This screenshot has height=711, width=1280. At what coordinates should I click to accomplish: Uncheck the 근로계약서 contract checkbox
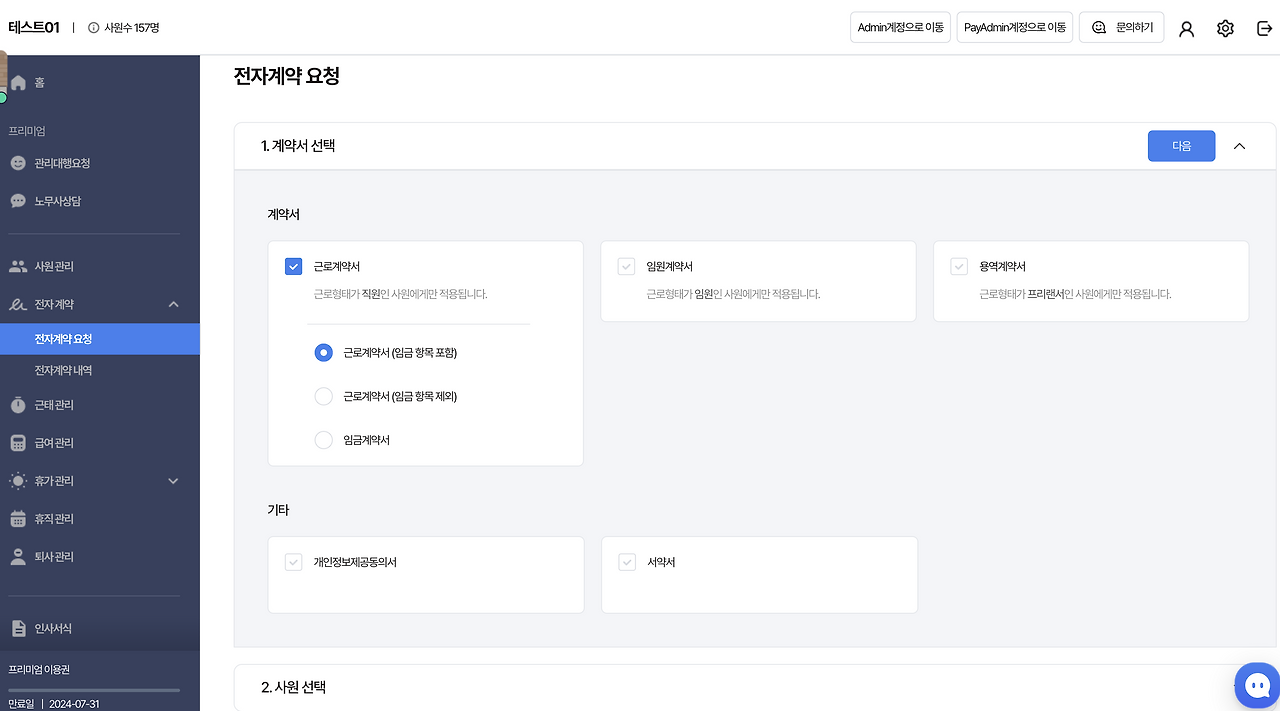click(293, 266)
